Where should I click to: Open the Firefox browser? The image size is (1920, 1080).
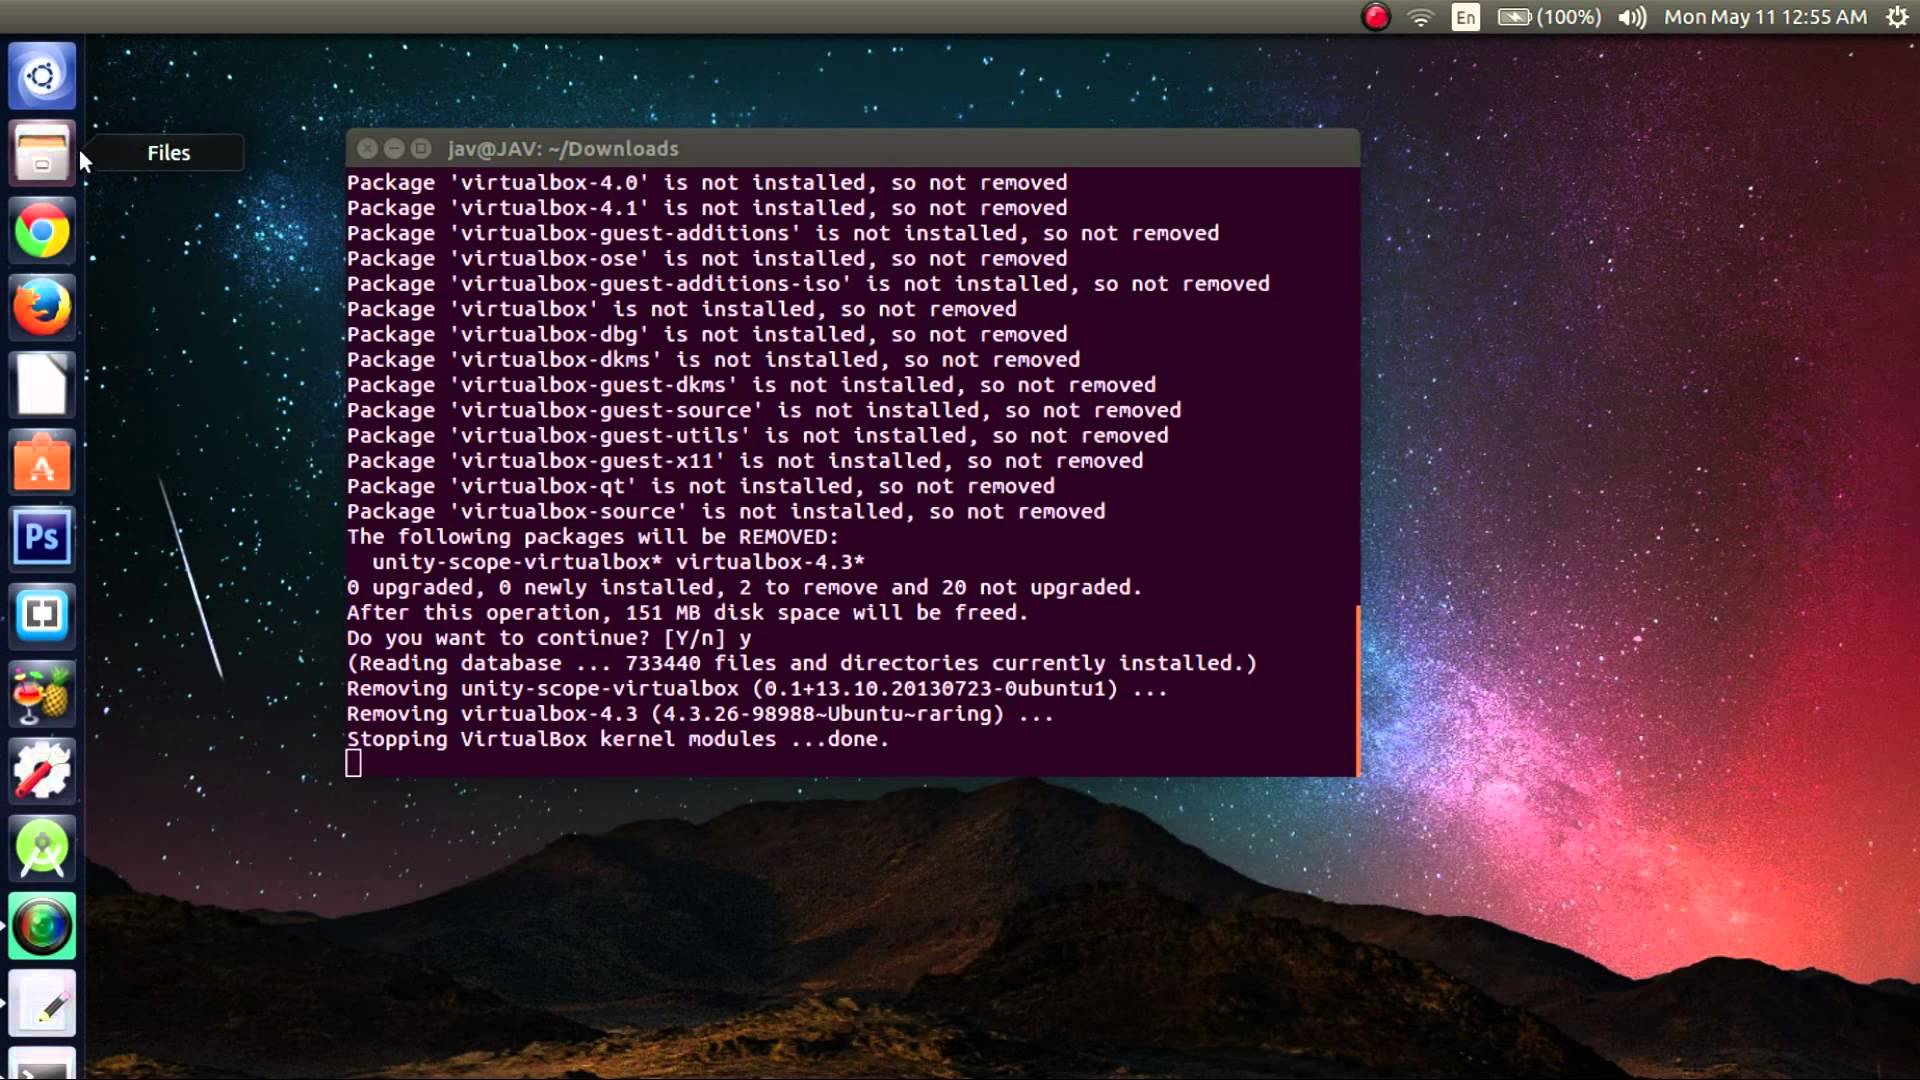click(42, 306)
